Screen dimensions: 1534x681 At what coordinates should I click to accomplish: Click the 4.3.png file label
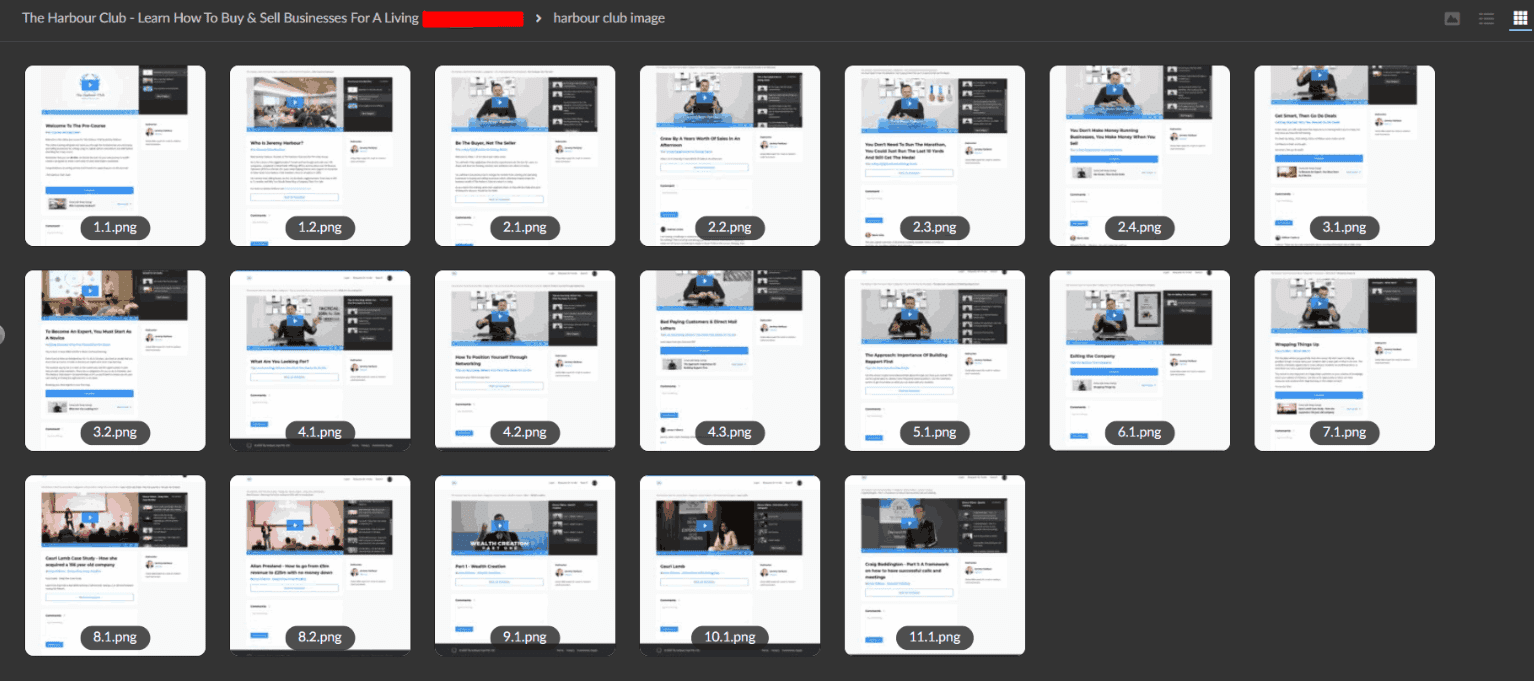[730, 432]
